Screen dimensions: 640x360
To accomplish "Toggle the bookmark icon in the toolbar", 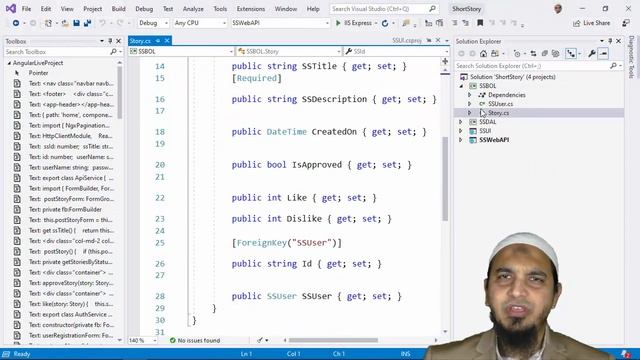I will click(x=480, y=23).
